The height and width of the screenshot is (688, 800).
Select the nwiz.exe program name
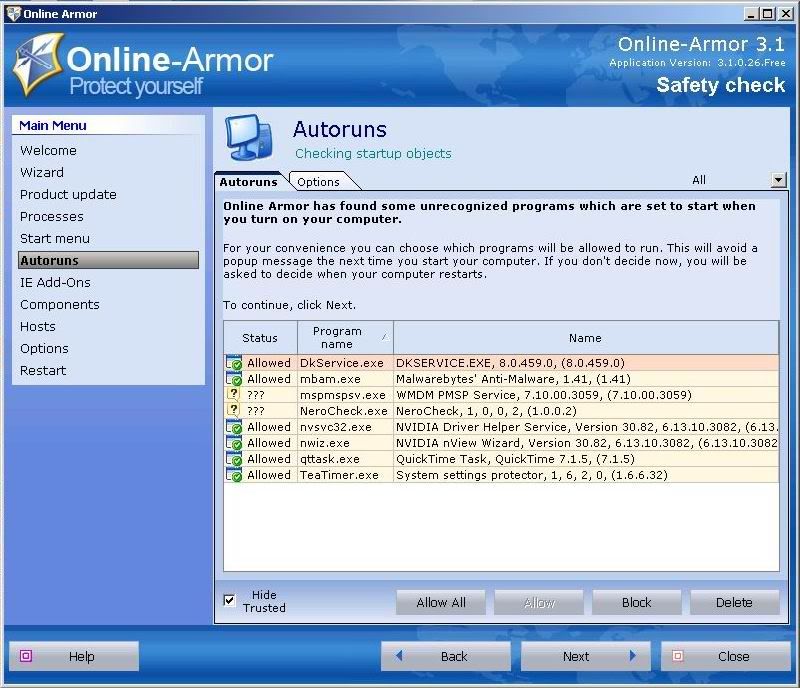[x=324, y=443]
